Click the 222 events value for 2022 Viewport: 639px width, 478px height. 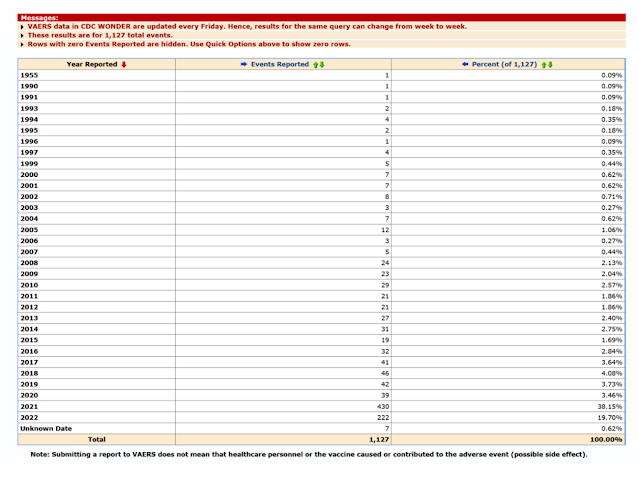click(383, 418)
